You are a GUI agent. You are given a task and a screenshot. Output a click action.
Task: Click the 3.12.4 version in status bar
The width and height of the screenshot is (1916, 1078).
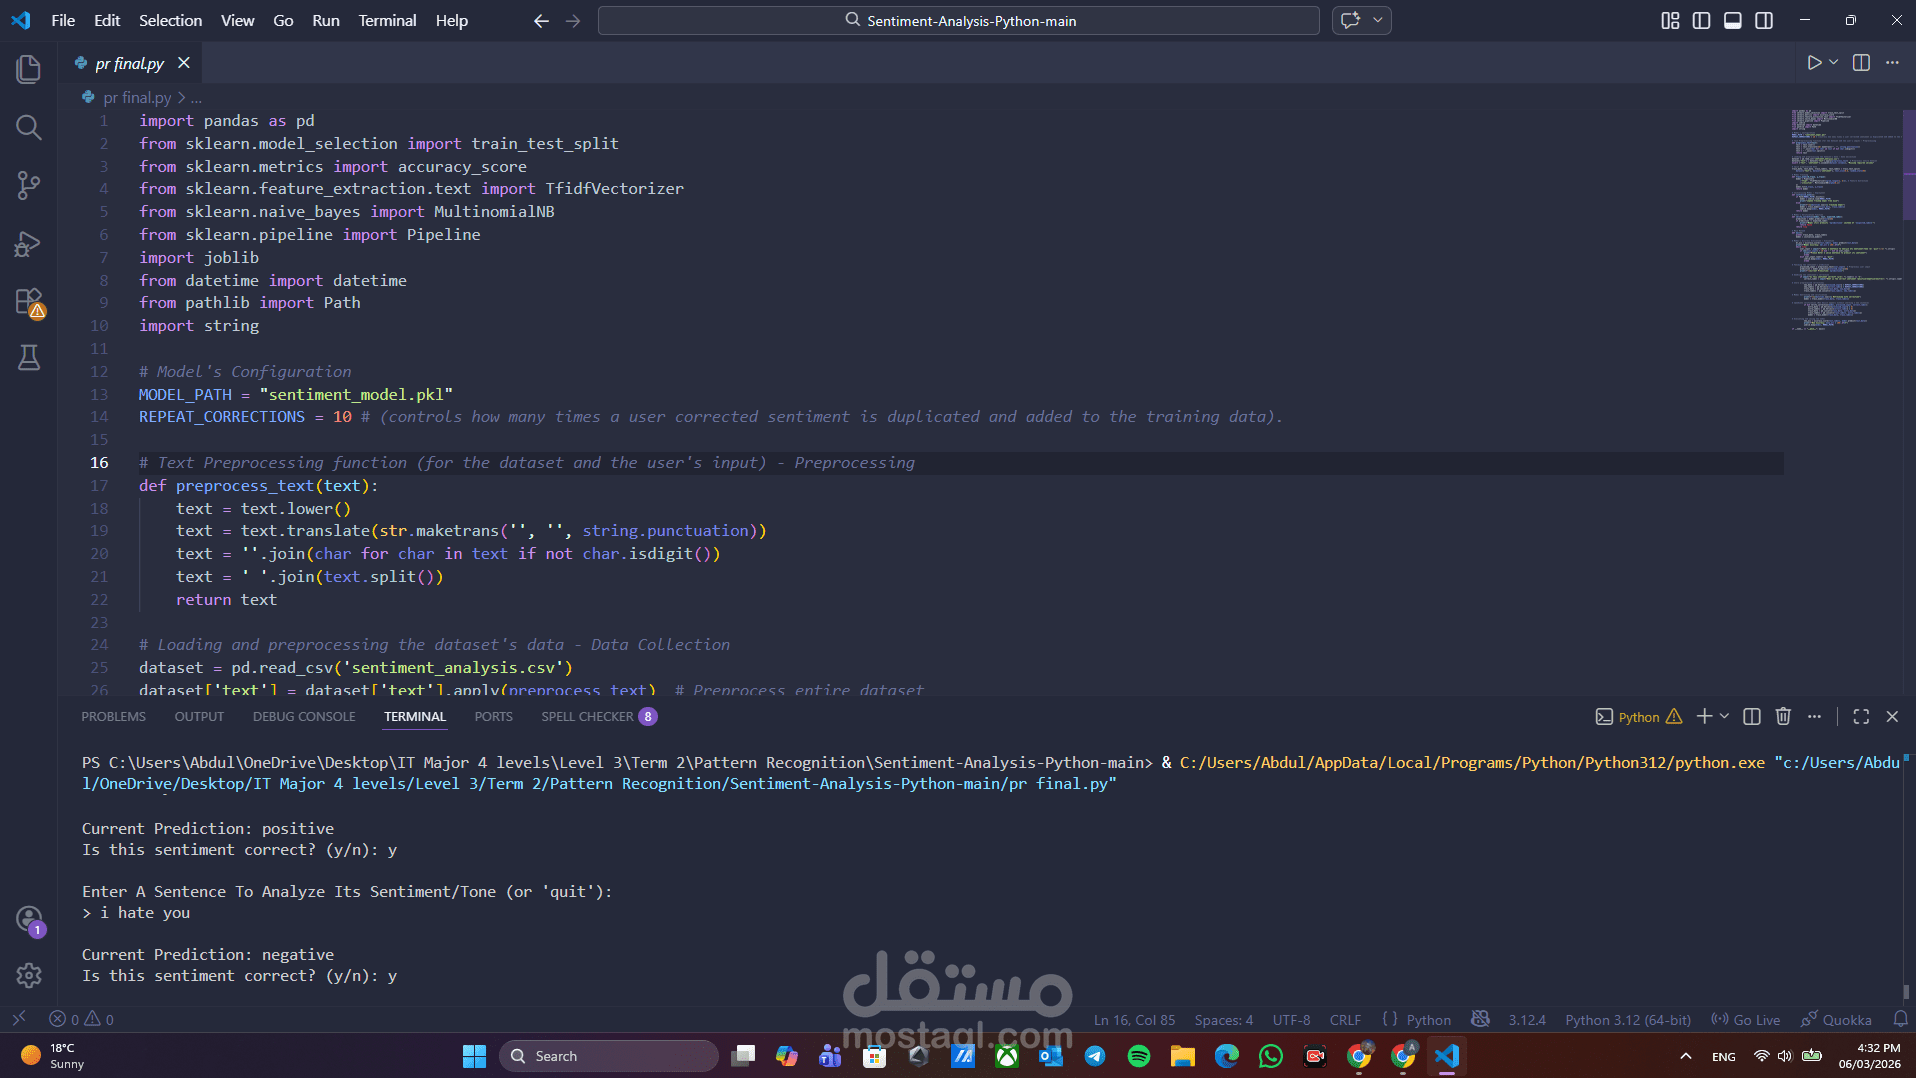coord(1526,1019)
